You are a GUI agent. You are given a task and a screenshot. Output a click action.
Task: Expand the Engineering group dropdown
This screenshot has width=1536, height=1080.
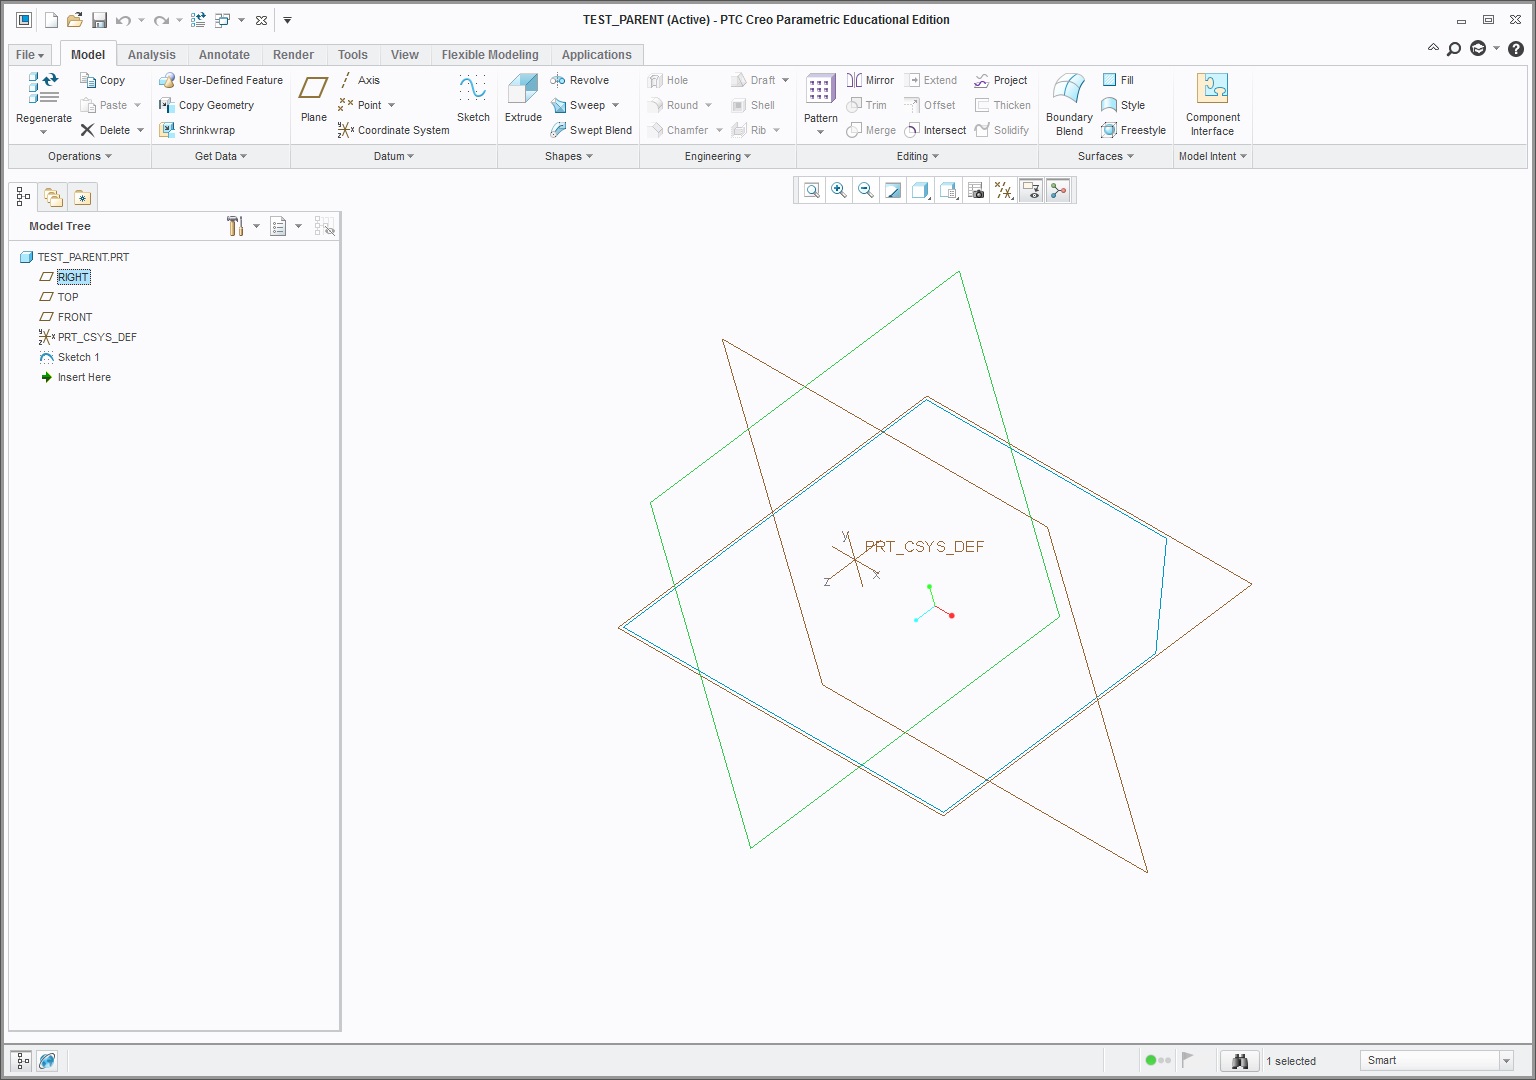point(718,156)
